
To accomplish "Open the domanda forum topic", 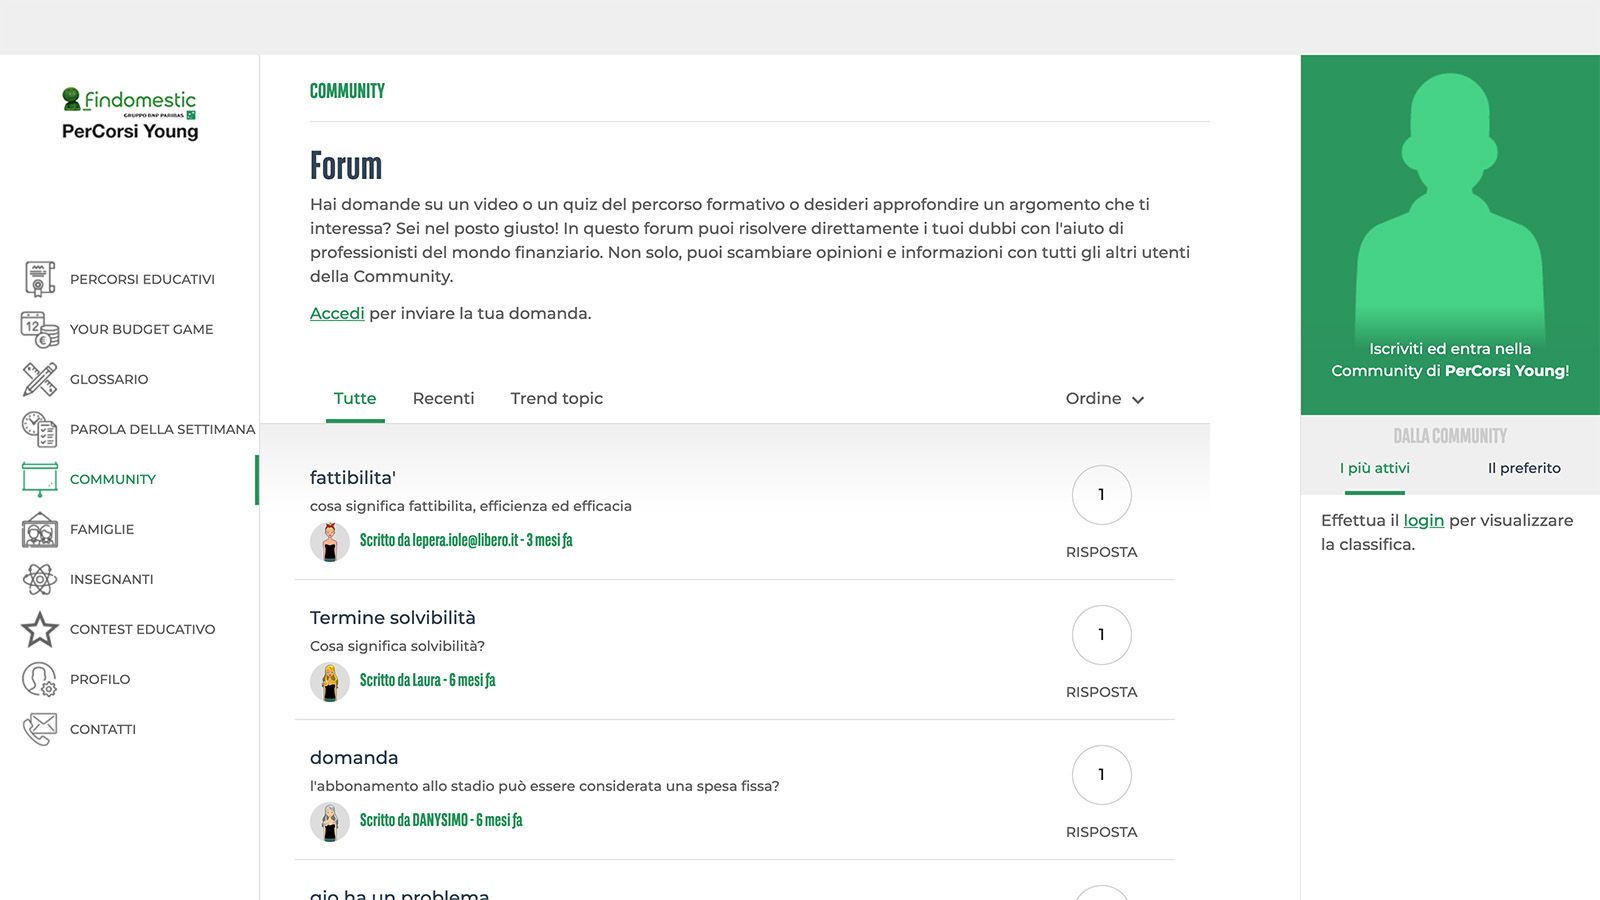I will [x=354, y=757].
